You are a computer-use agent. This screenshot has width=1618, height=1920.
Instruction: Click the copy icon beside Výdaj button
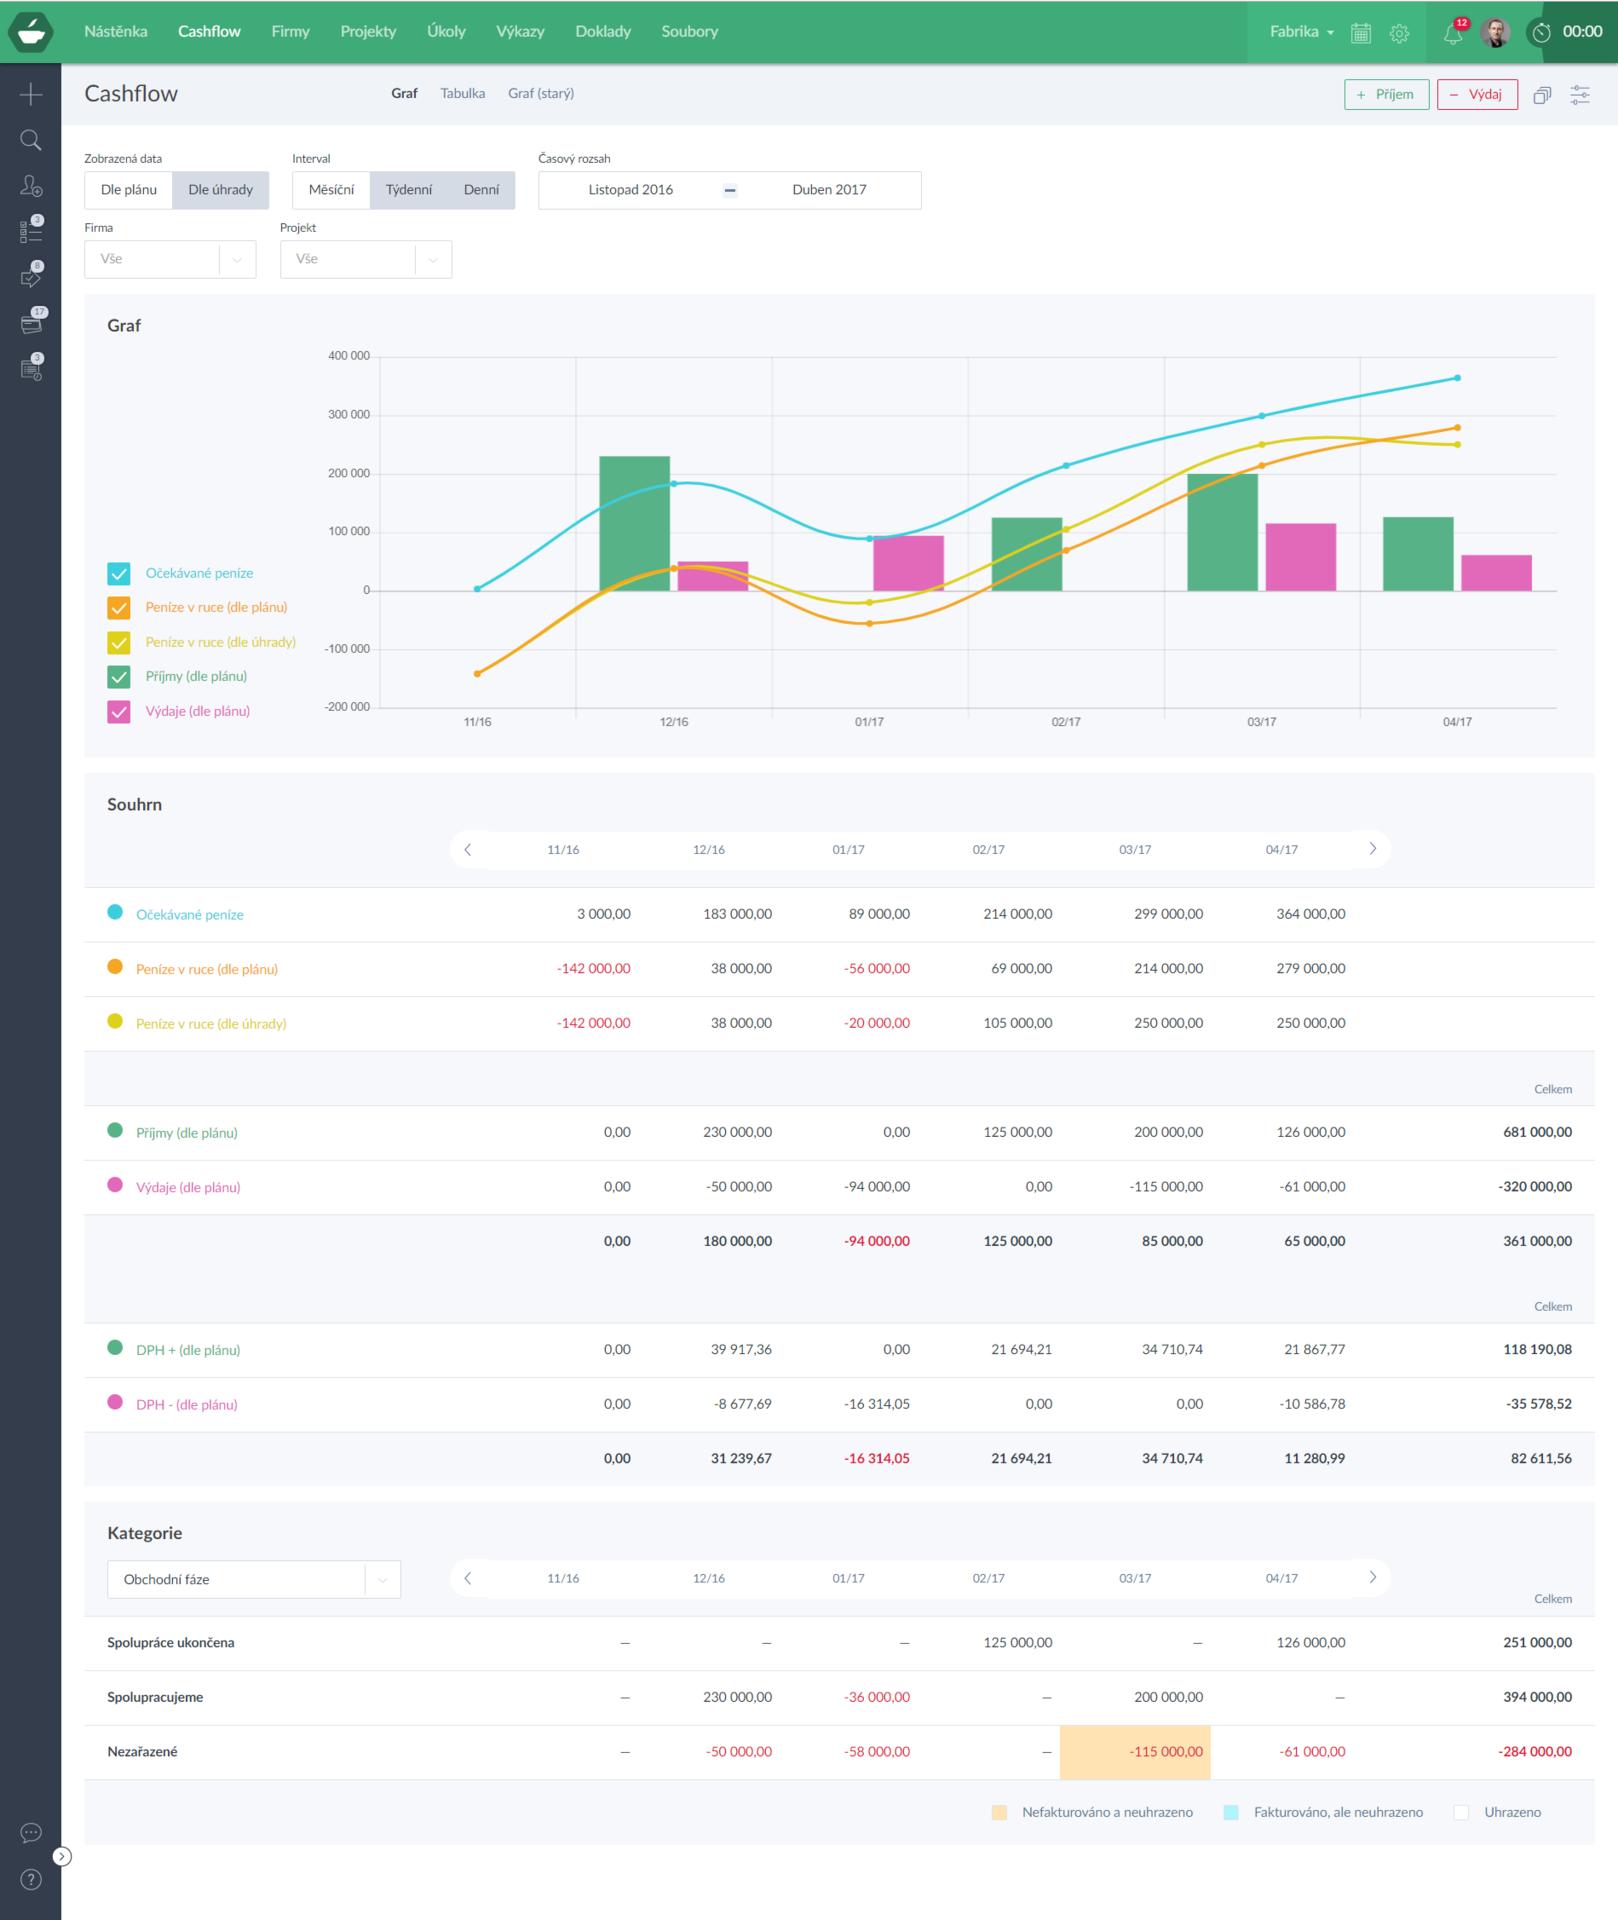[1542, 95]
